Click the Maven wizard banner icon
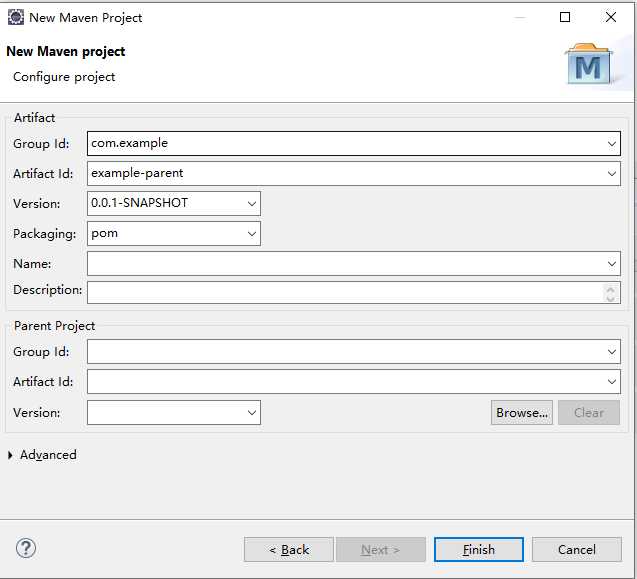Image resolution: width=637 pixels, height=579 pixels. pos(589,64)
